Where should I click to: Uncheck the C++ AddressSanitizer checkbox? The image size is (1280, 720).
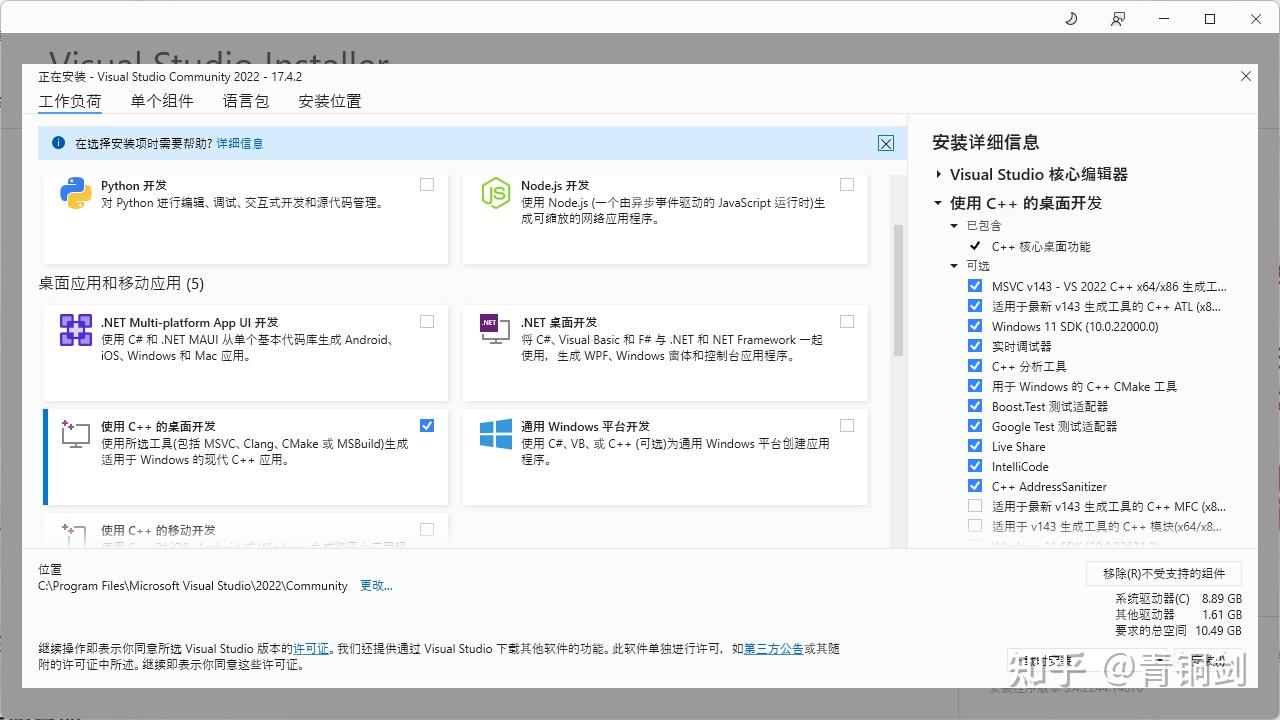975,486
